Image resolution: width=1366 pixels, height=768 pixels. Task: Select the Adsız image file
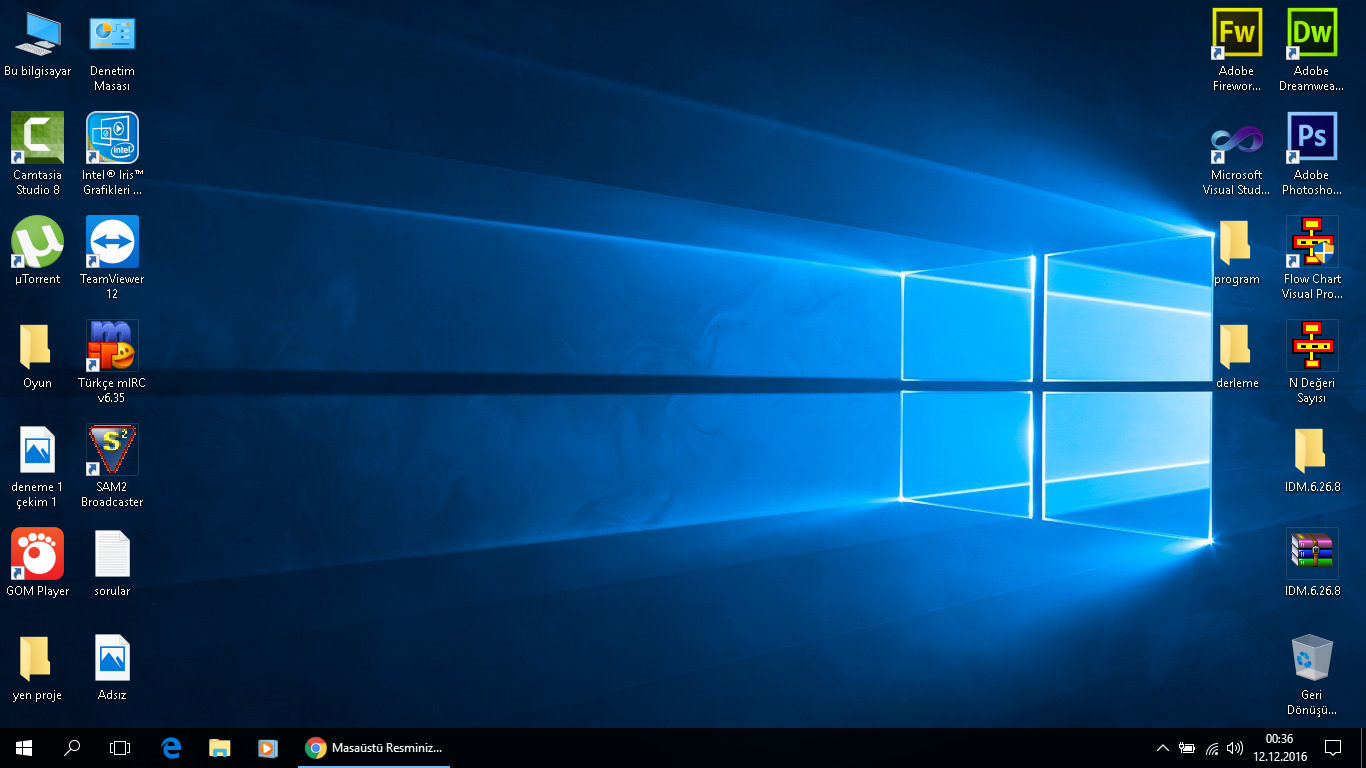[x=112, y=667]
